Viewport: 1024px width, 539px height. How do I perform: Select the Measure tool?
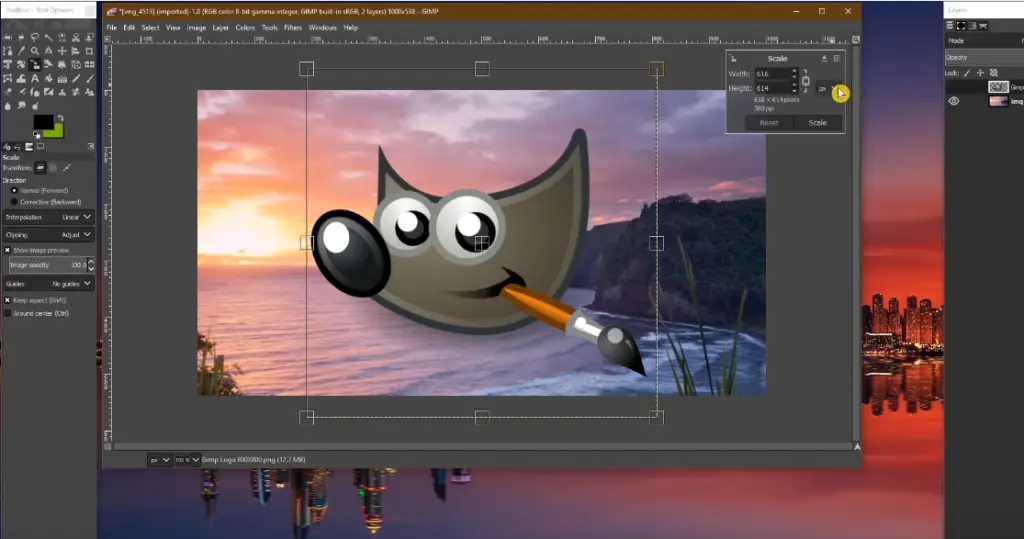tap(48, 51)
